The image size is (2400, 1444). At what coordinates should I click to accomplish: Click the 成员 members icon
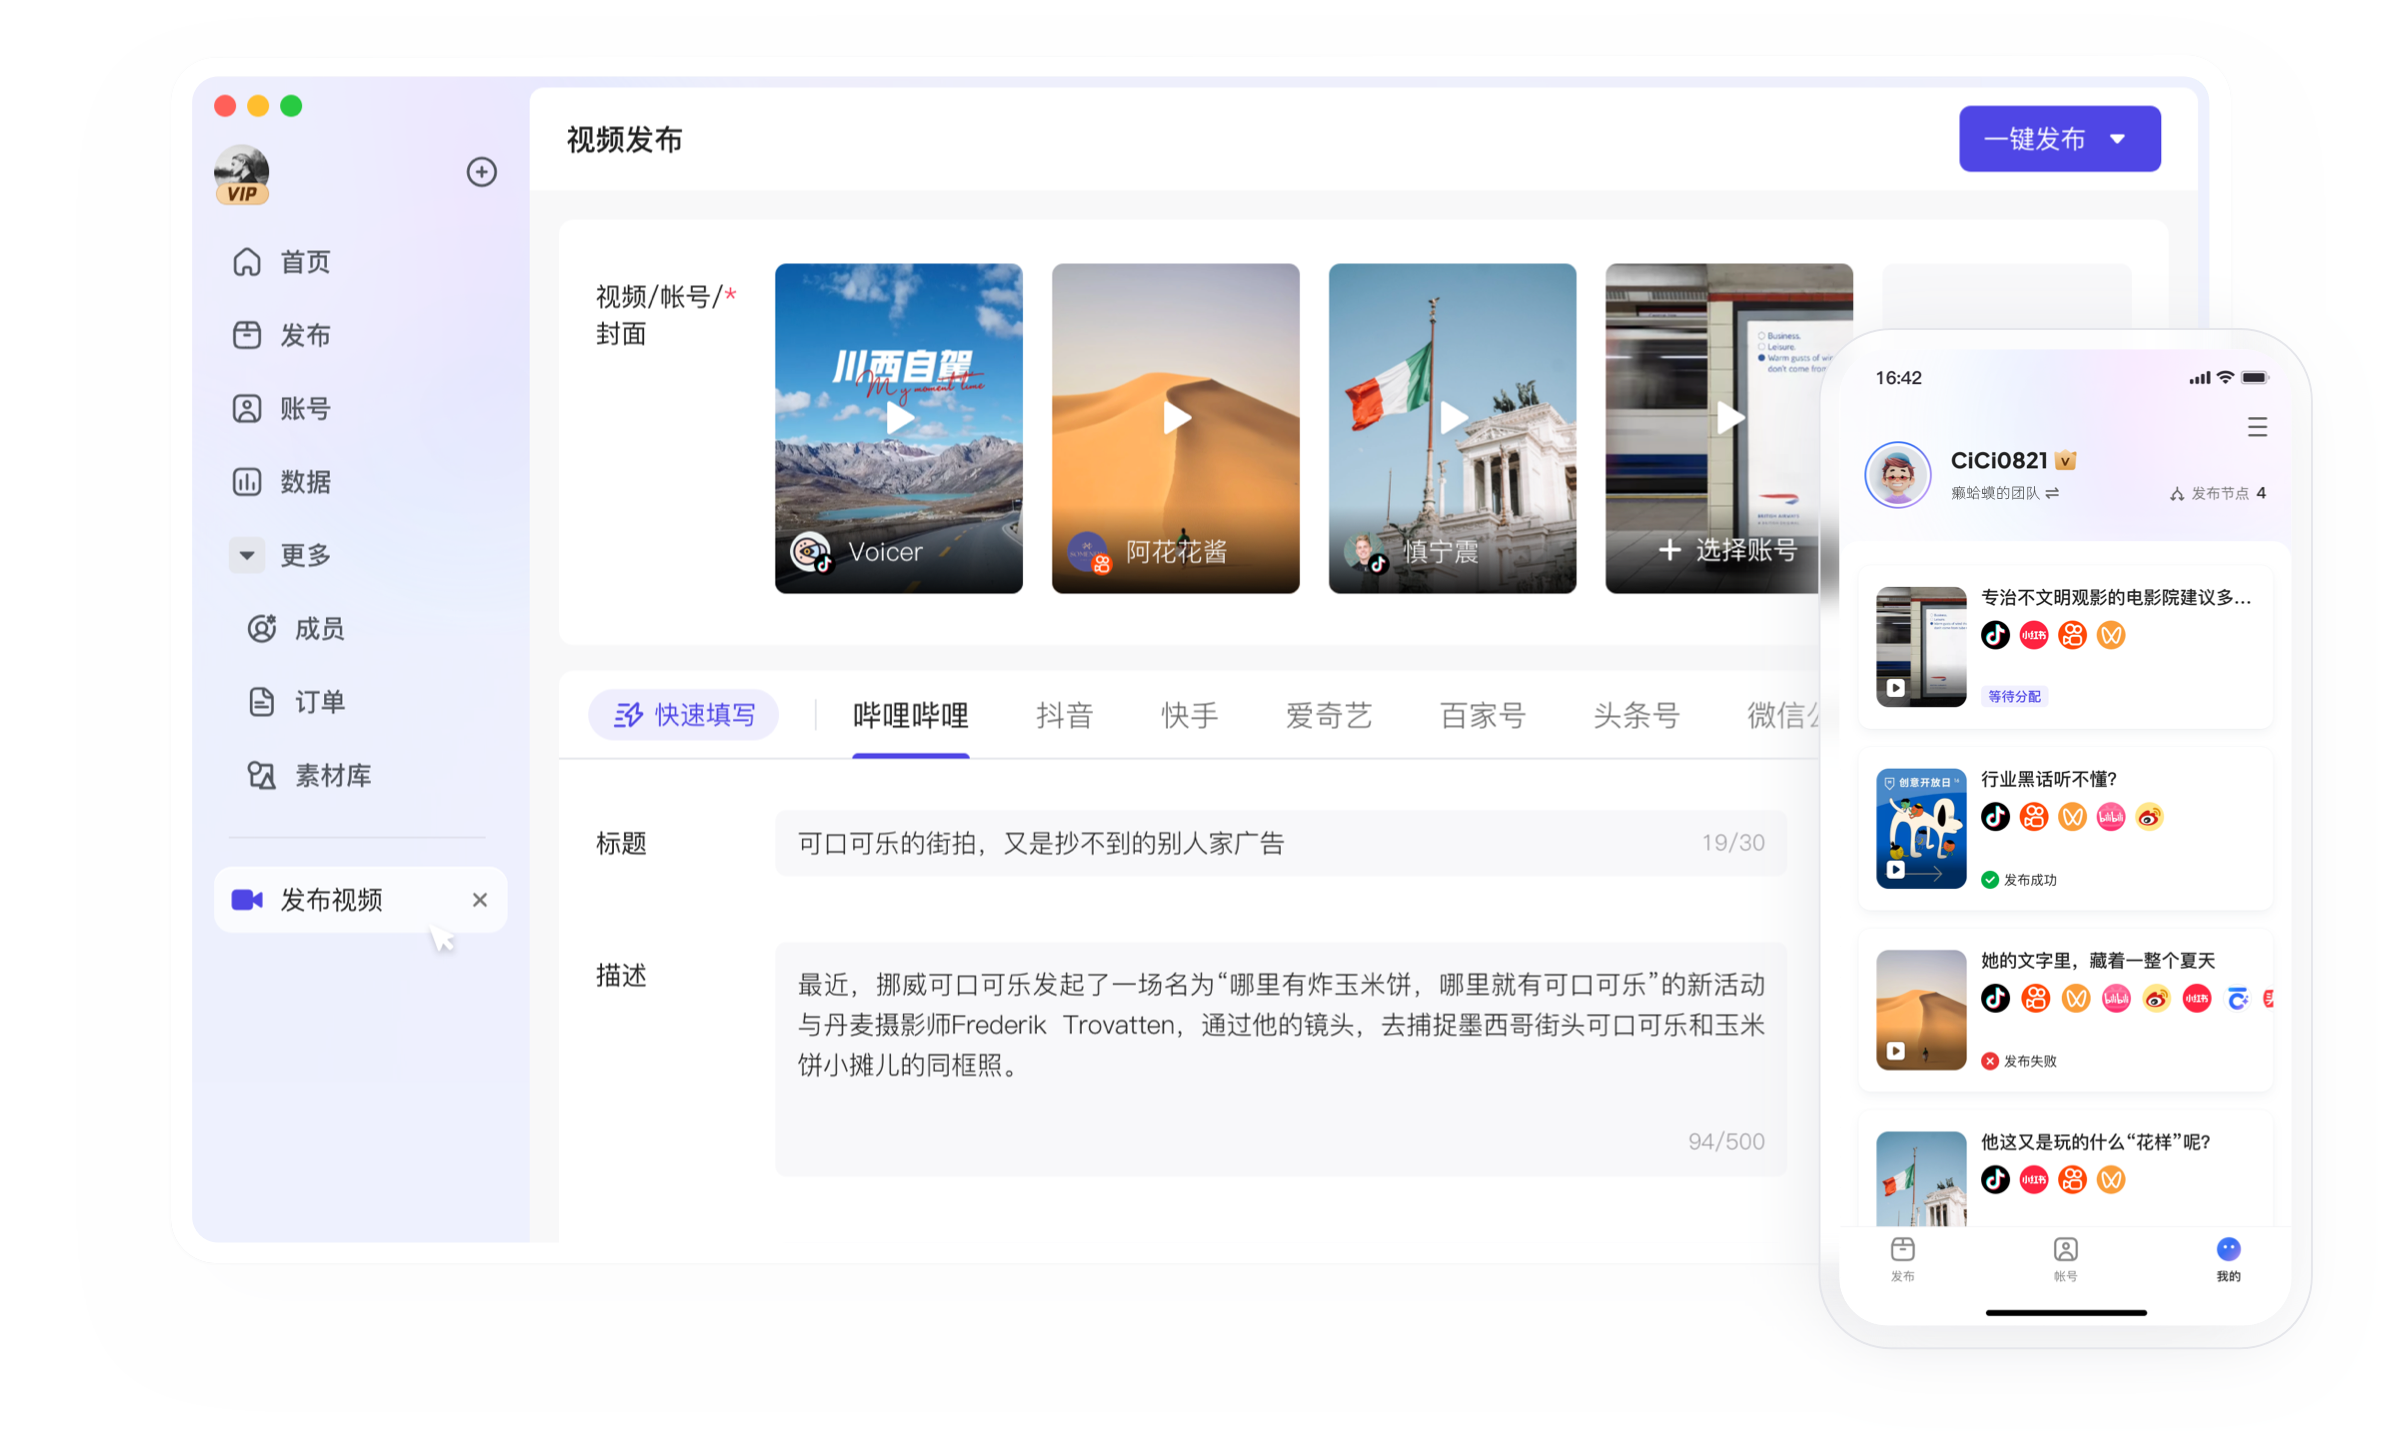262,629
